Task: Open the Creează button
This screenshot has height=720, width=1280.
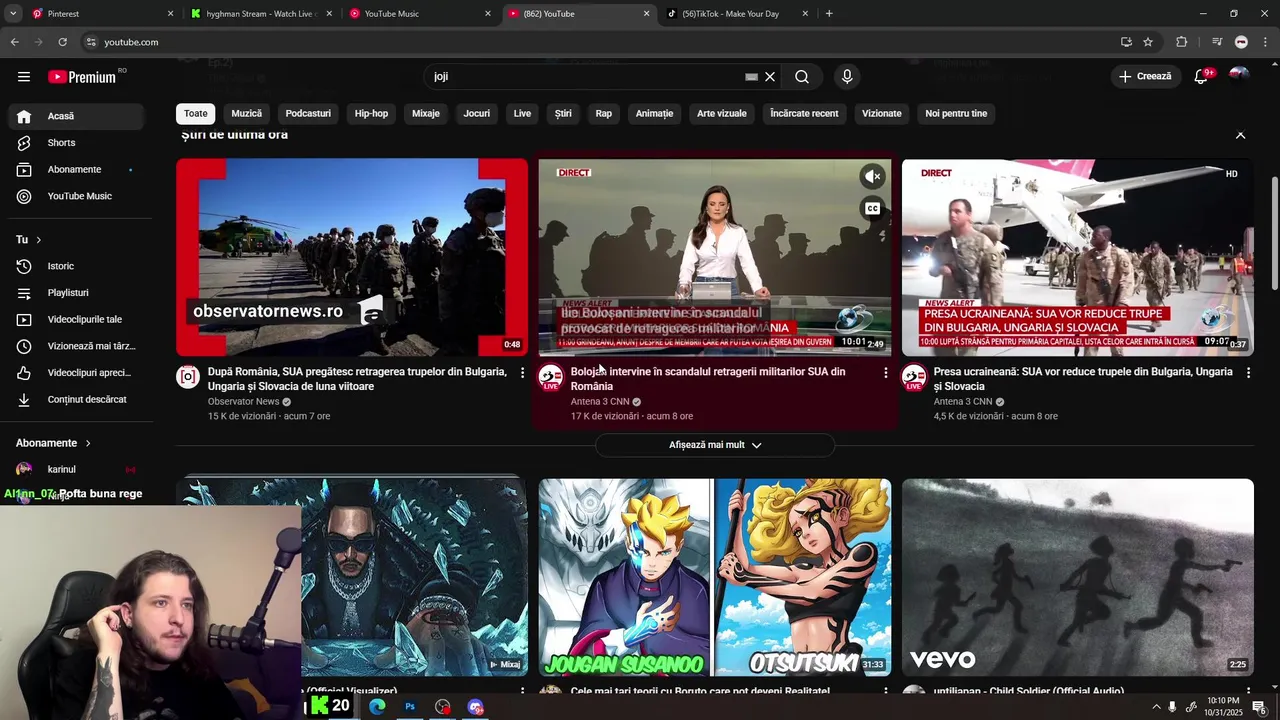Action: 1145,76
